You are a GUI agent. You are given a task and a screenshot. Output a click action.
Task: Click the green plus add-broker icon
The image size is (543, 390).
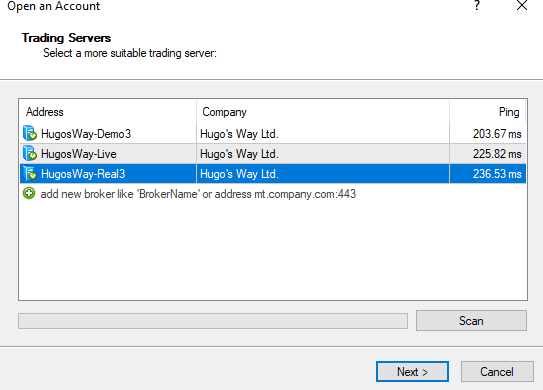coord(29,193)
